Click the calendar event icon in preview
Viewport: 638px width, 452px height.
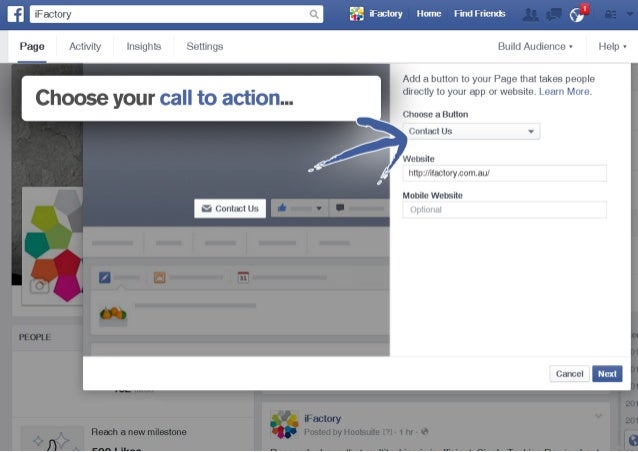point(243,277)
